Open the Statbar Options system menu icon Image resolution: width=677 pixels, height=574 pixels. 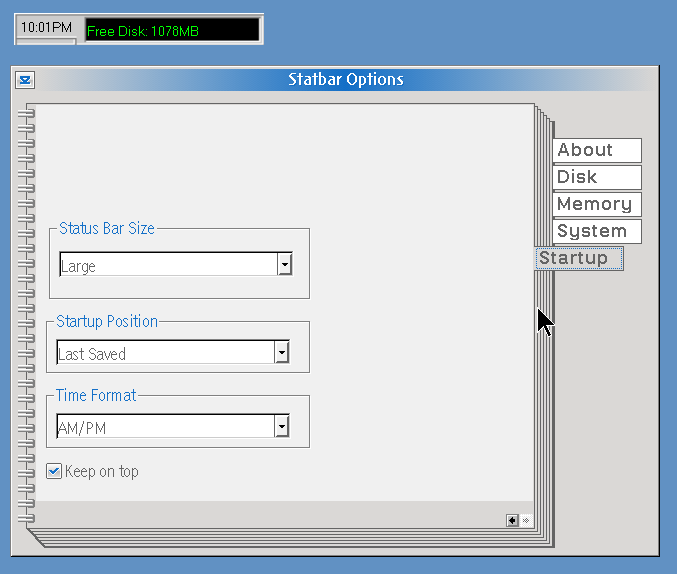pyautogui.click(x=25, y=80)
